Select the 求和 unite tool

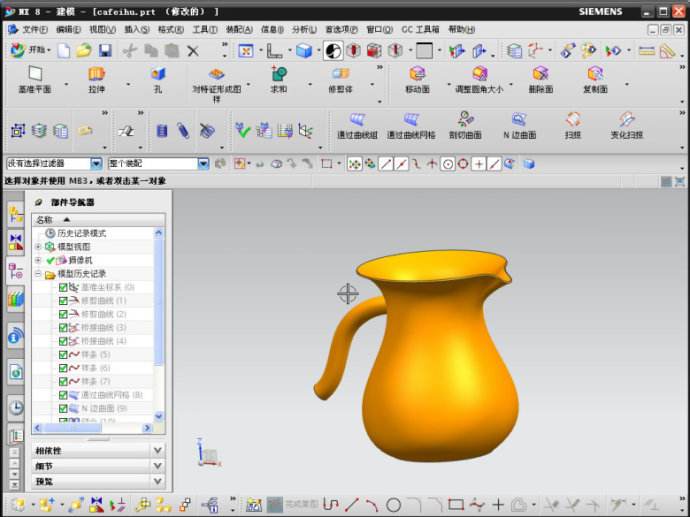pyautogui.click(x=279, y=79)
